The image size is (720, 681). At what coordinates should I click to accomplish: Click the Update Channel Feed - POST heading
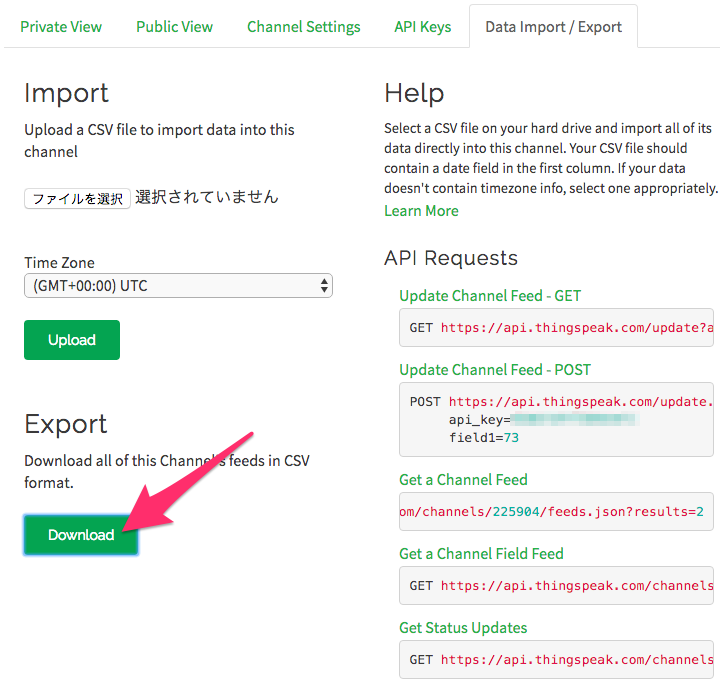pyautogui.click(x=495, y=370)
